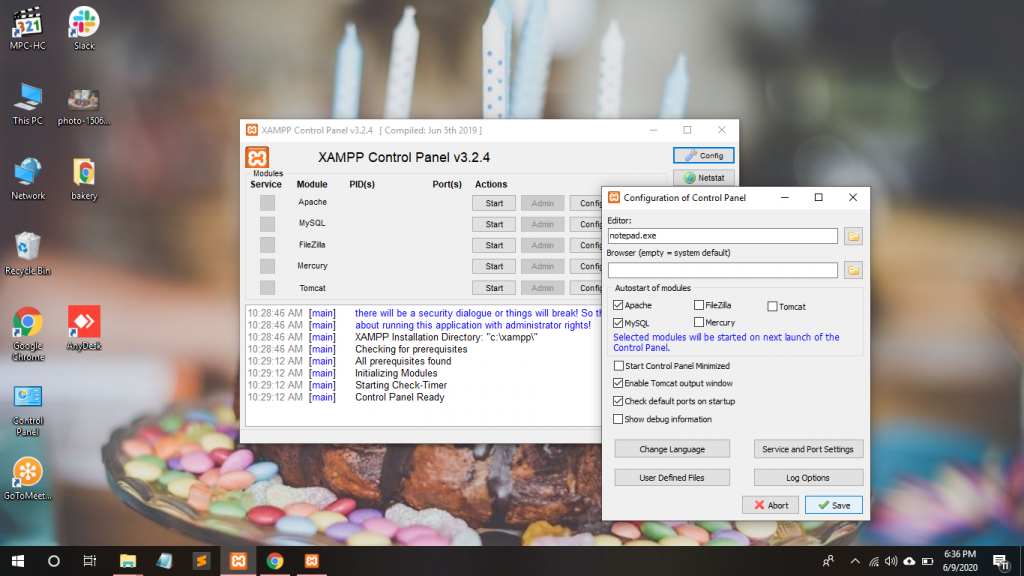Open Sublime Text from the taskbar
The width and height of the screenshot is (1024, 576).
[201, 561]
